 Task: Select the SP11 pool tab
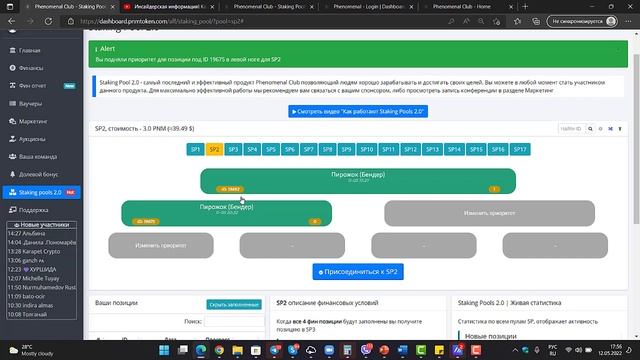point(388,149)
